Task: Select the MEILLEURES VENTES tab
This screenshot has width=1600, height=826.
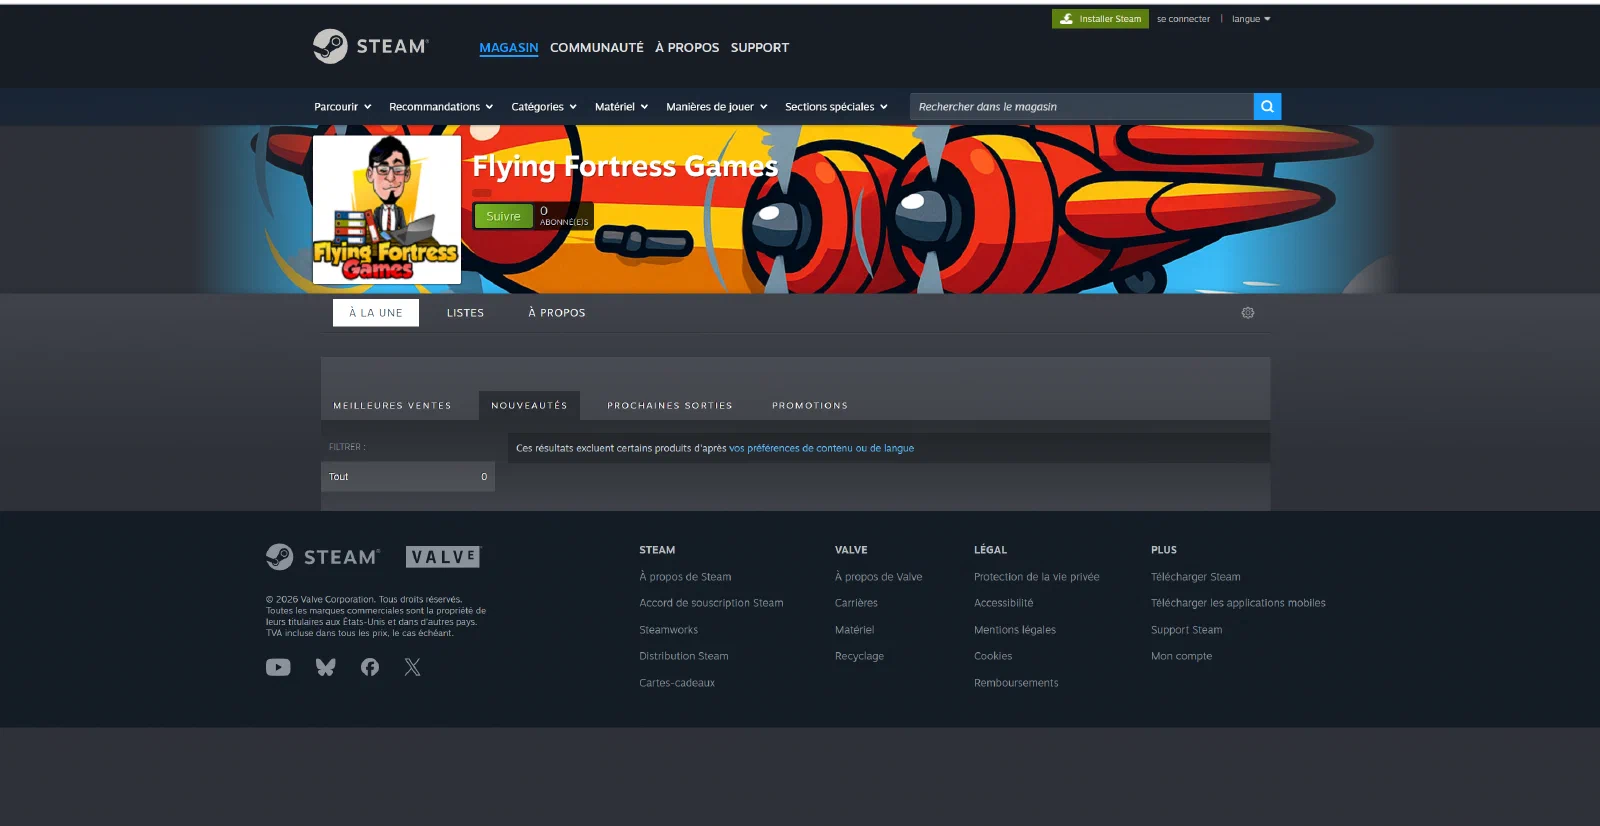Action: click(392, 405)
